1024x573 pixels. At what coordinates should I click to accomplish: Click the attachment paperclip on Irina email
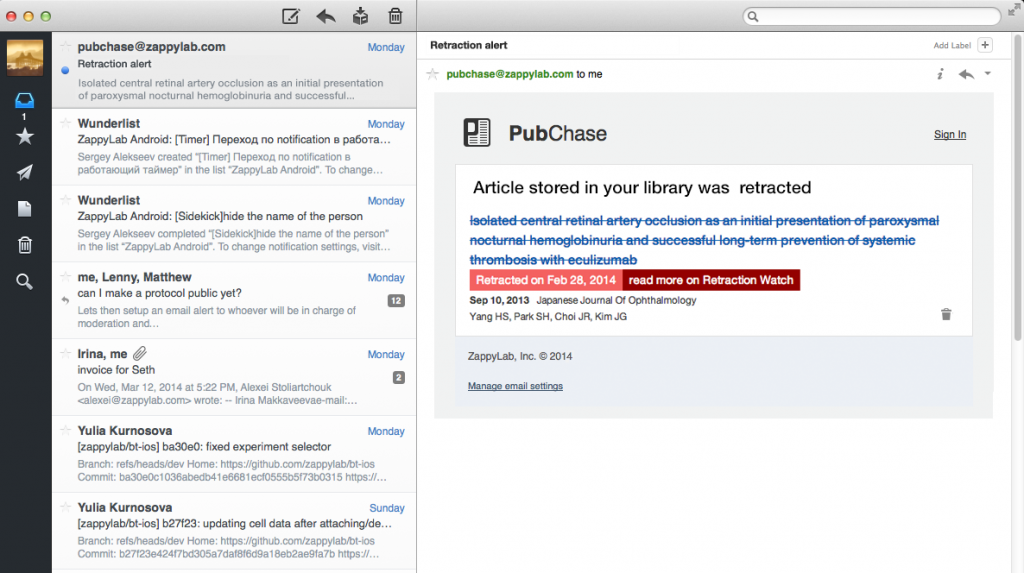tap(140, 353)
